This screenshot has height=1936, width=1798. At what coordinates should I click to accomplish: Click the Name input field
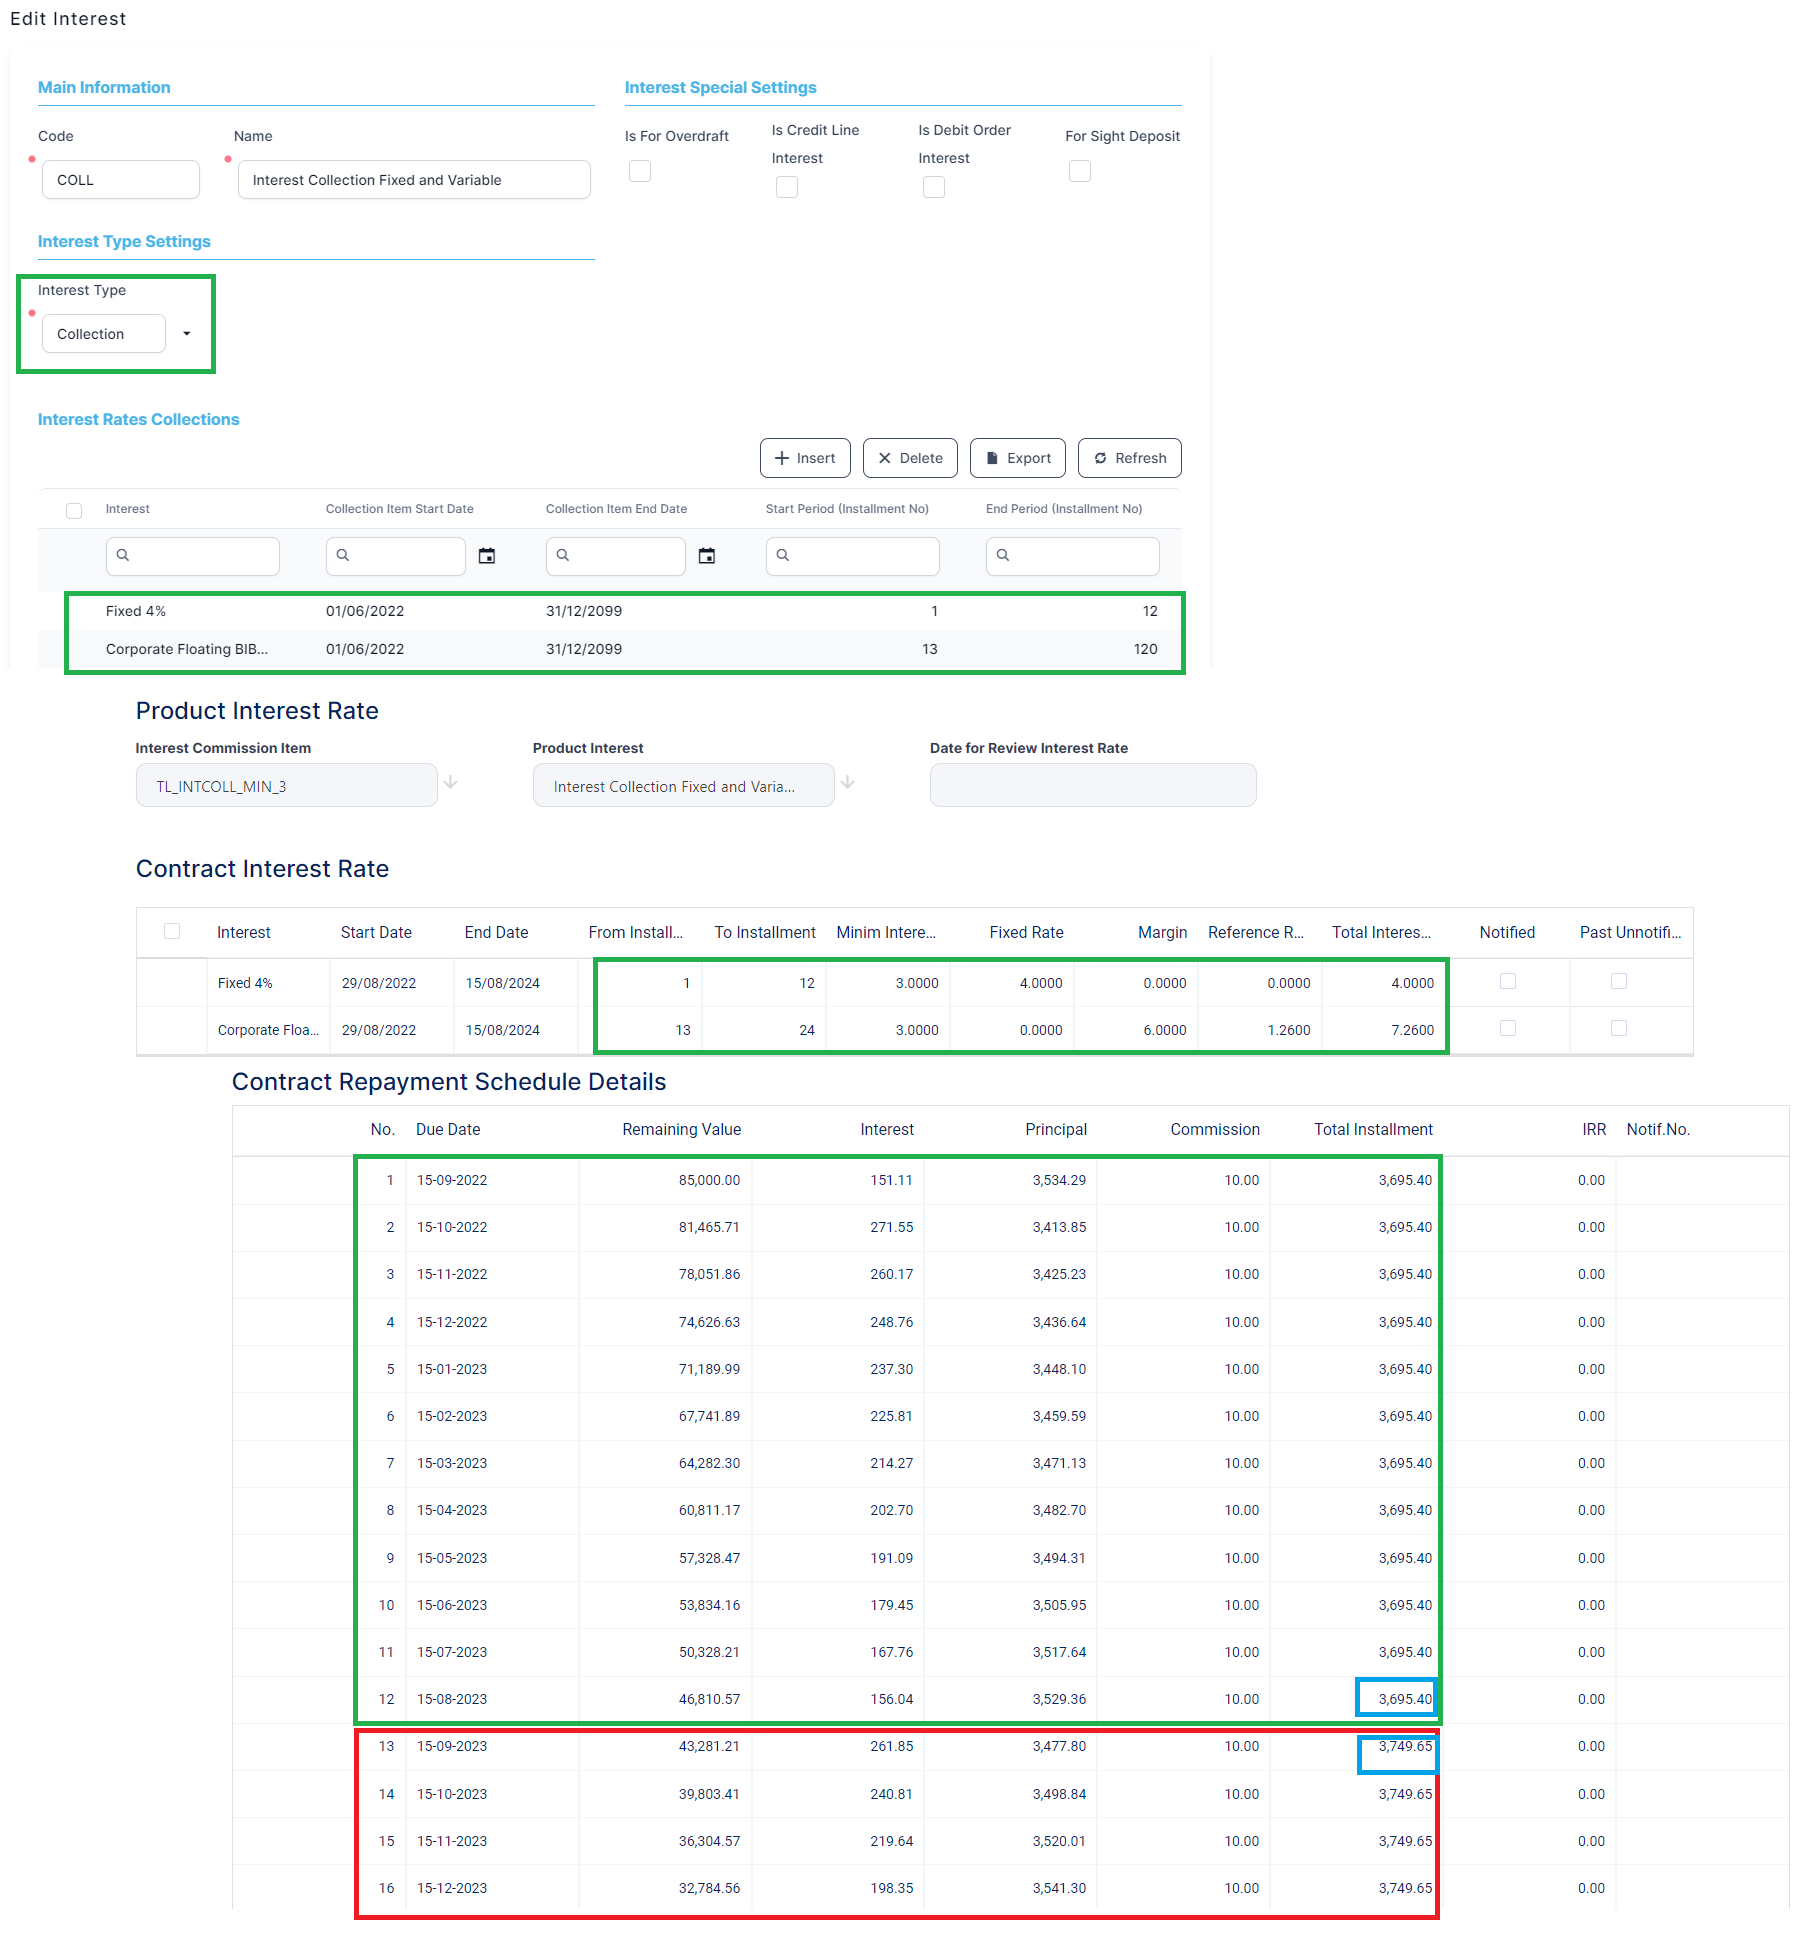(414, 180)
